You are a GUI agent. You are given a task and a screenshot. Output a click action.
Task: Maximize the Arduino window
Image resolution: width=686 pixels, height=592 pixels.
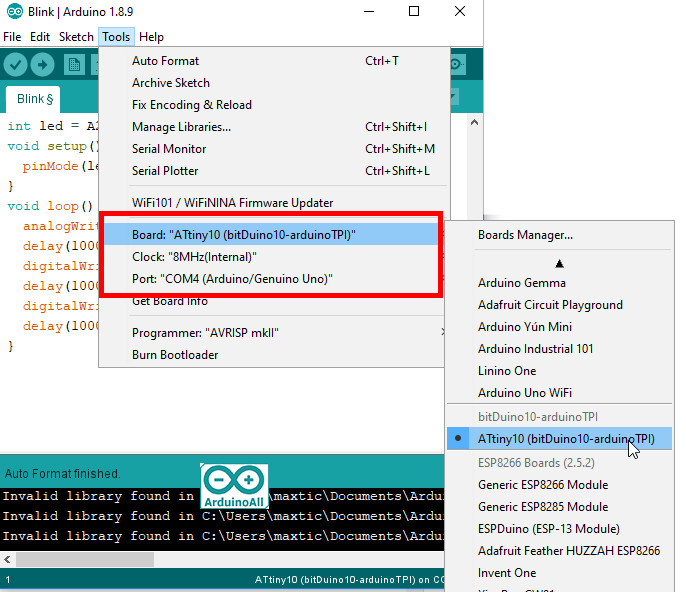[x=414, y=11]
